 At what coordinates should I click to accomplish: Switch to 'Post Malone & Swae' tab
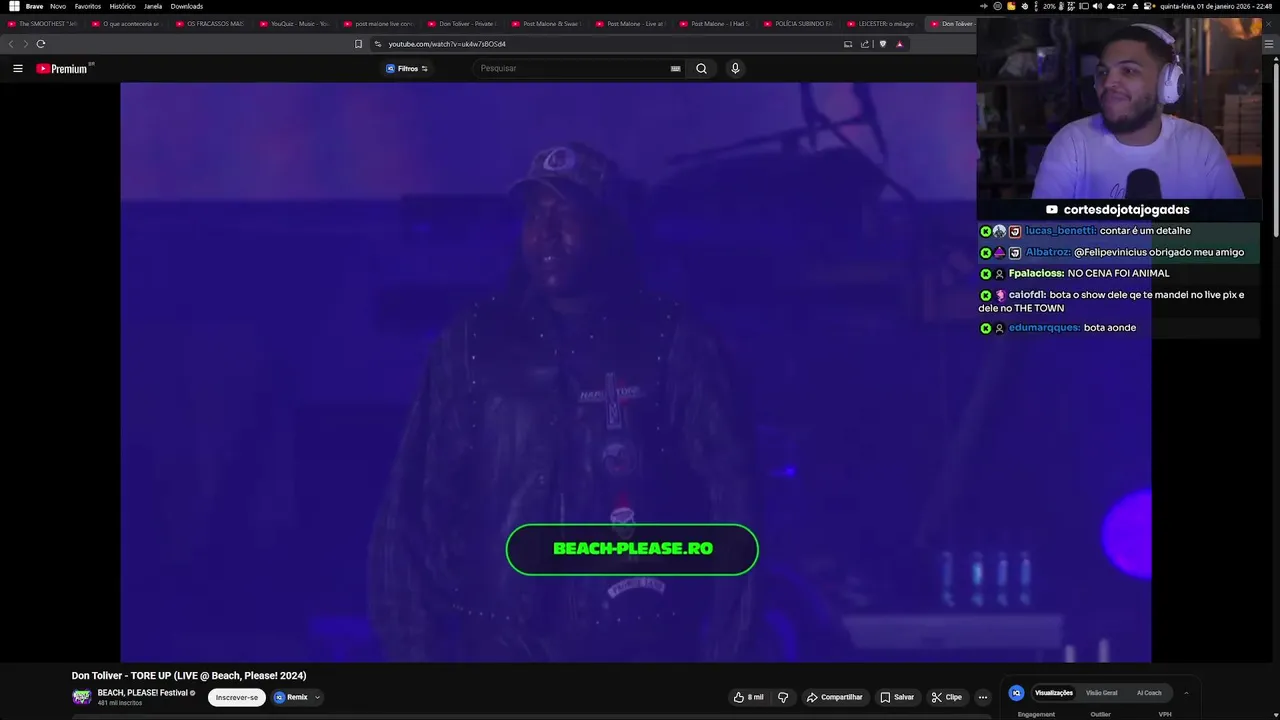[546, 23]
